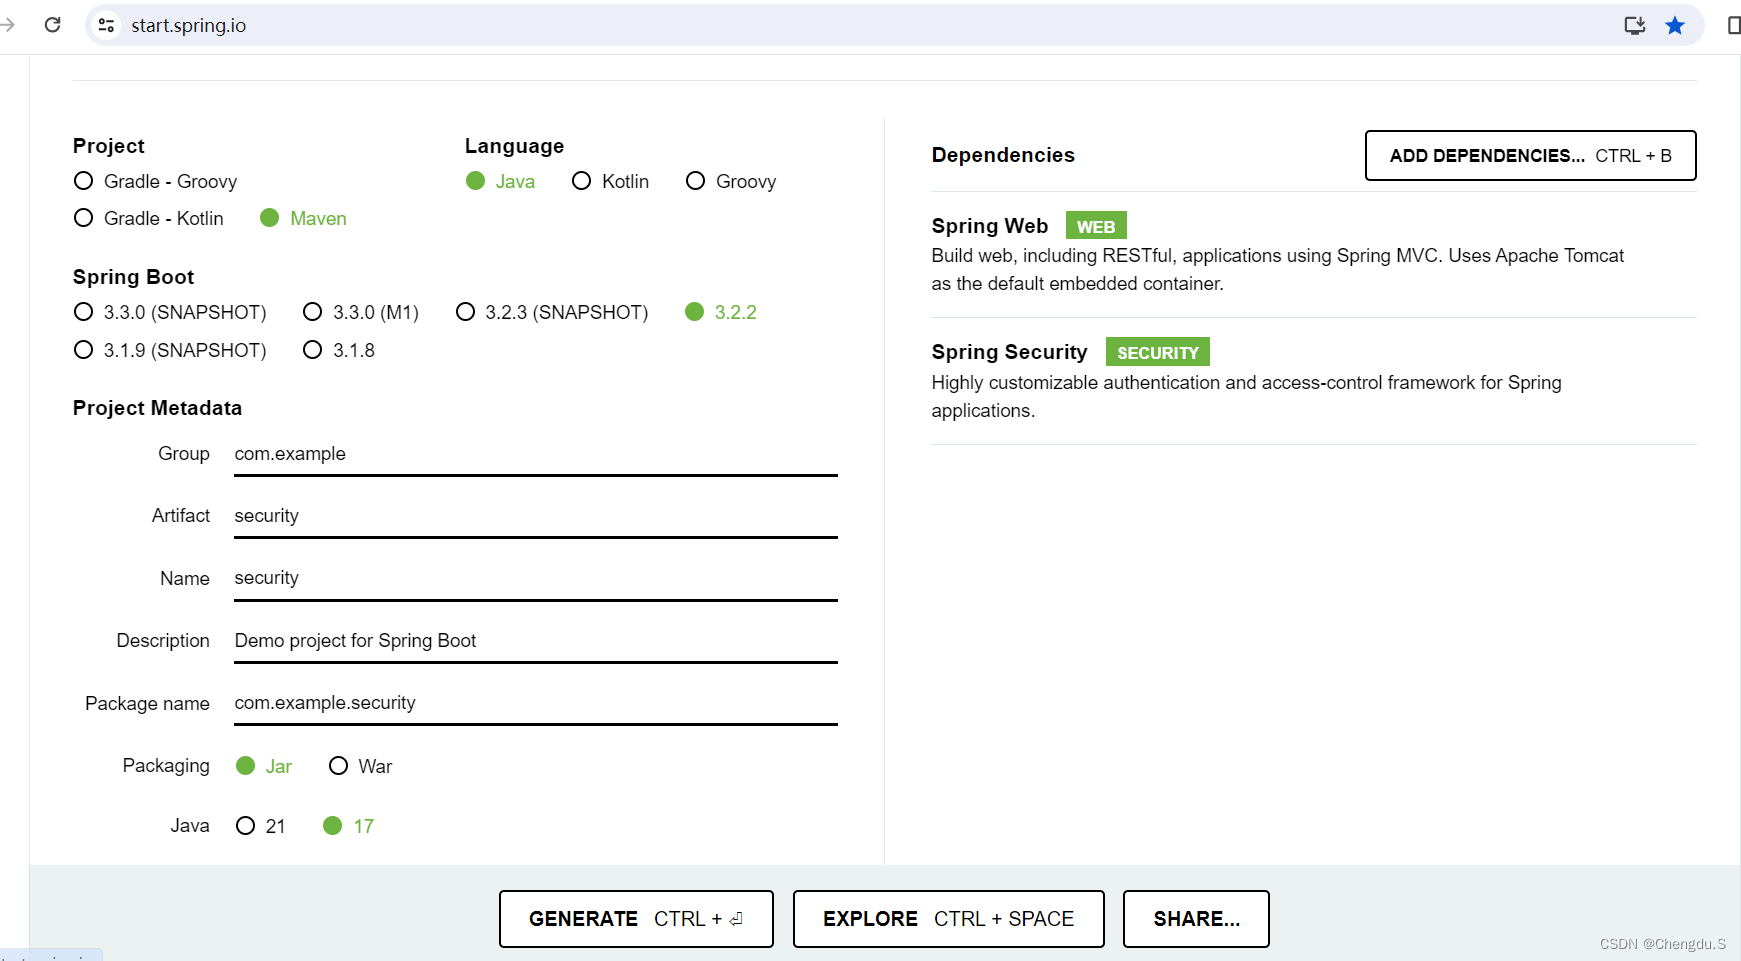
Task: Click the Share button
Action: point(1196,919)
